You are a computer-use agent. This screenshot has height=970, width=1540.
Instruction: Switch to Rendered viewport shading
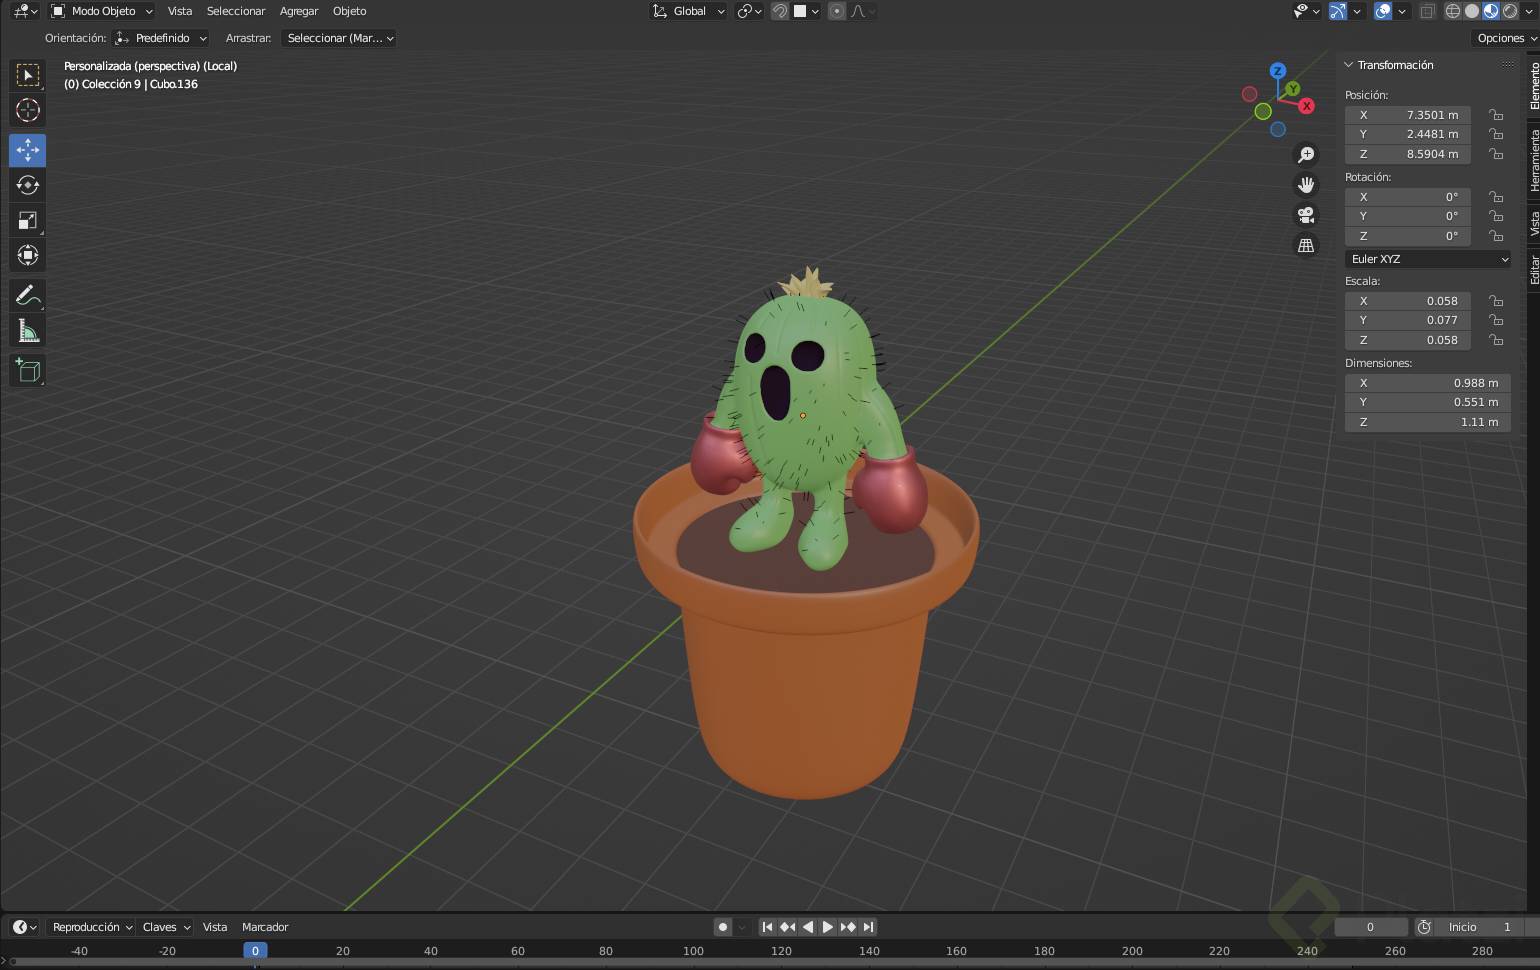pyautogui.click(x=1509, y=11)
